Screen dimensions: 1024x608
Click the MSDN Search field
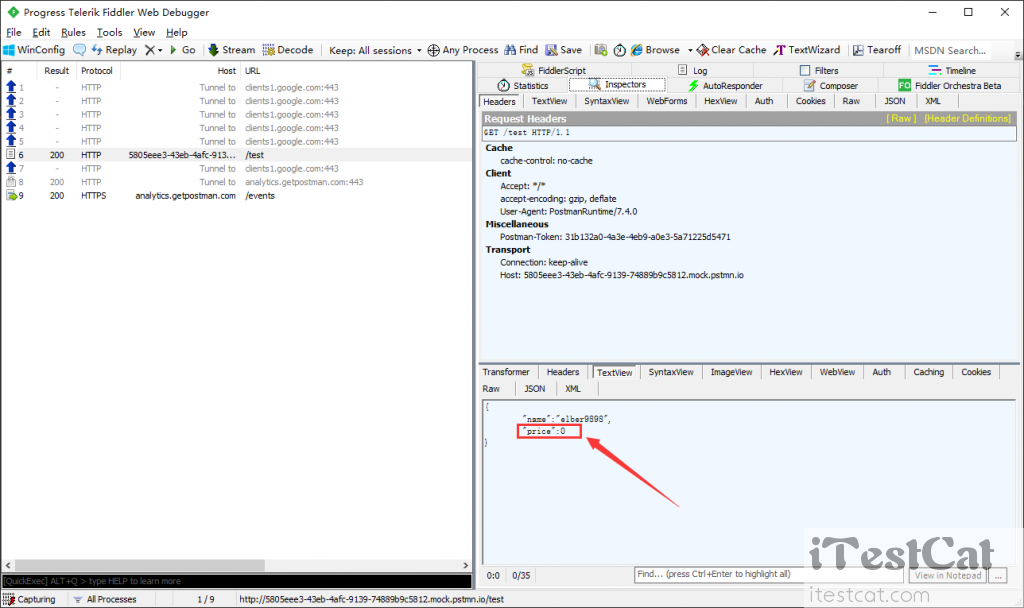[950, 50]
